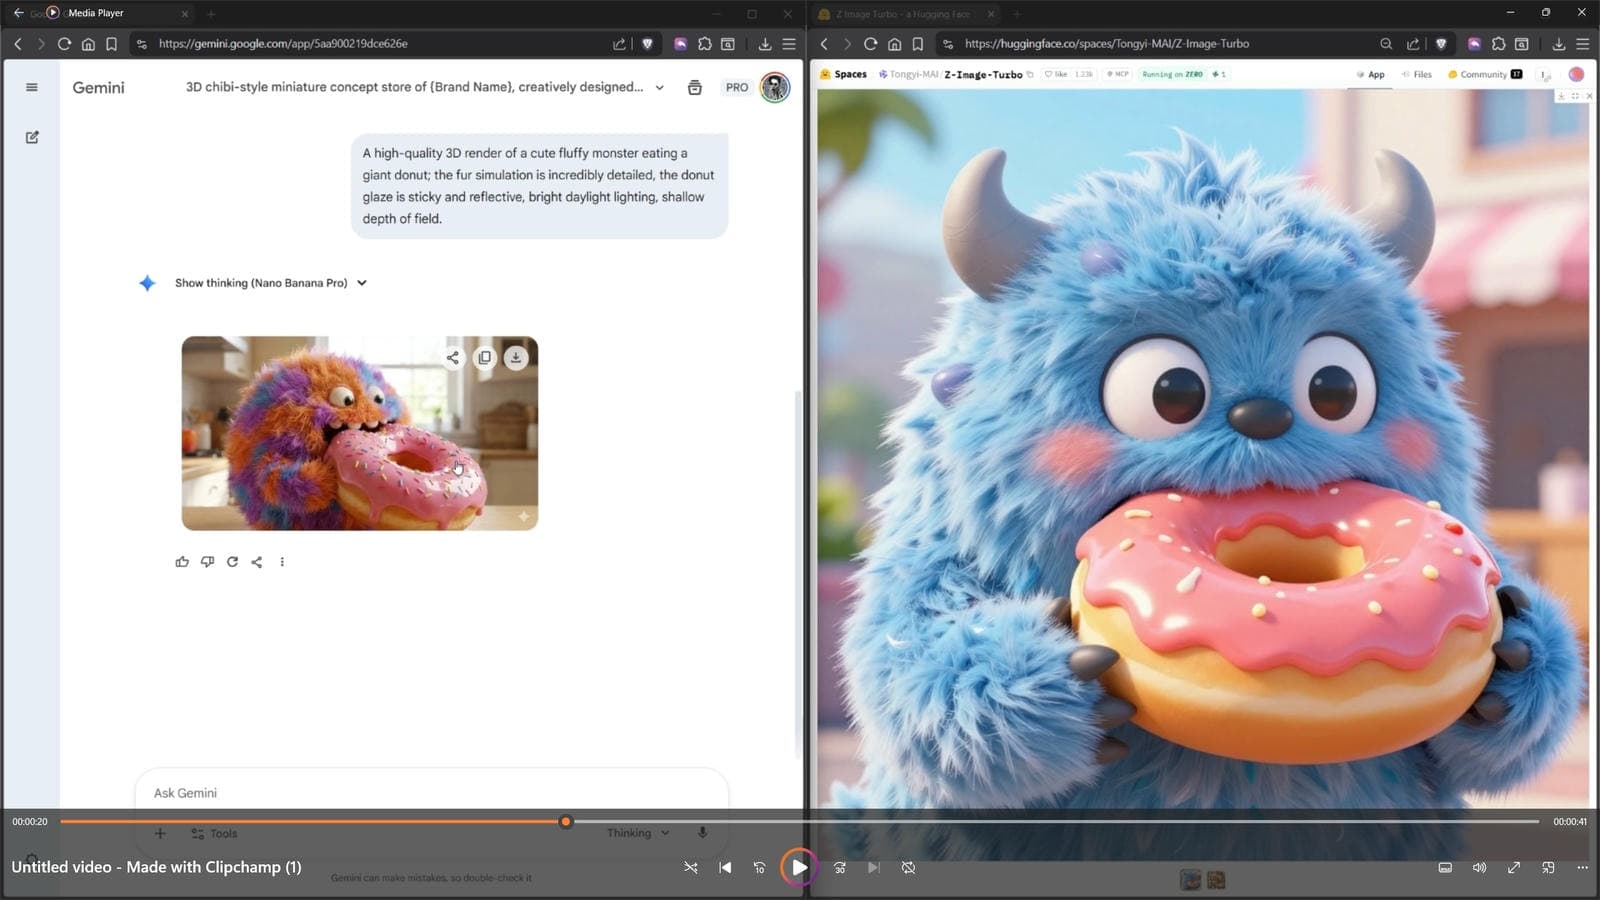1600x900 pixels.
Task: Jump to the previous track
Action: 725,867
